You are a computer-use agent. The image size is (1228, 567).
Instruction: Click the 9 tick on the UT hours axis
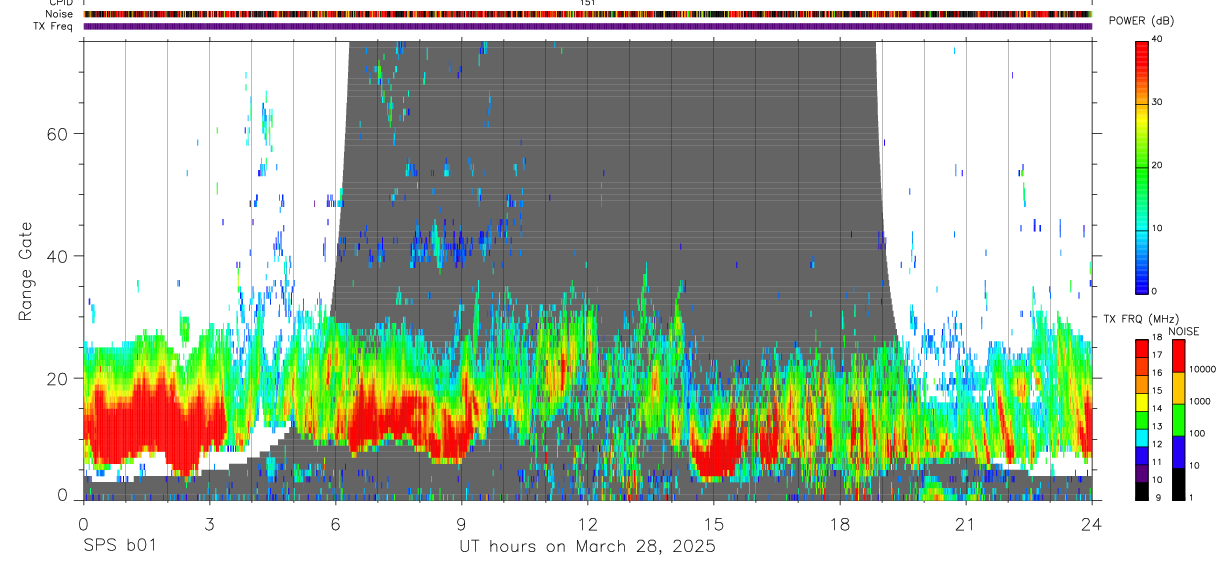461,523
